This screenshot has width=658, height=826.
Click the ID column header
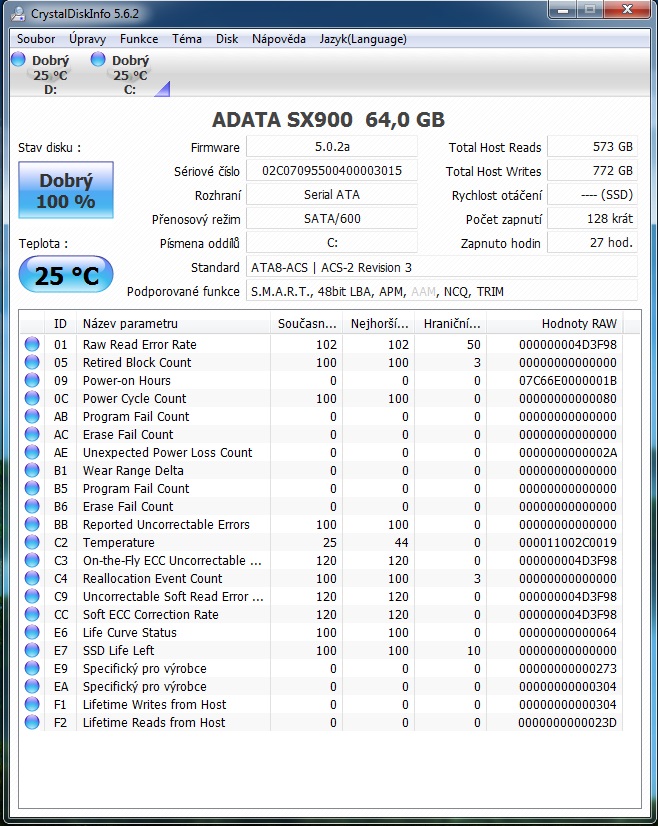click(x=61, y=323)
